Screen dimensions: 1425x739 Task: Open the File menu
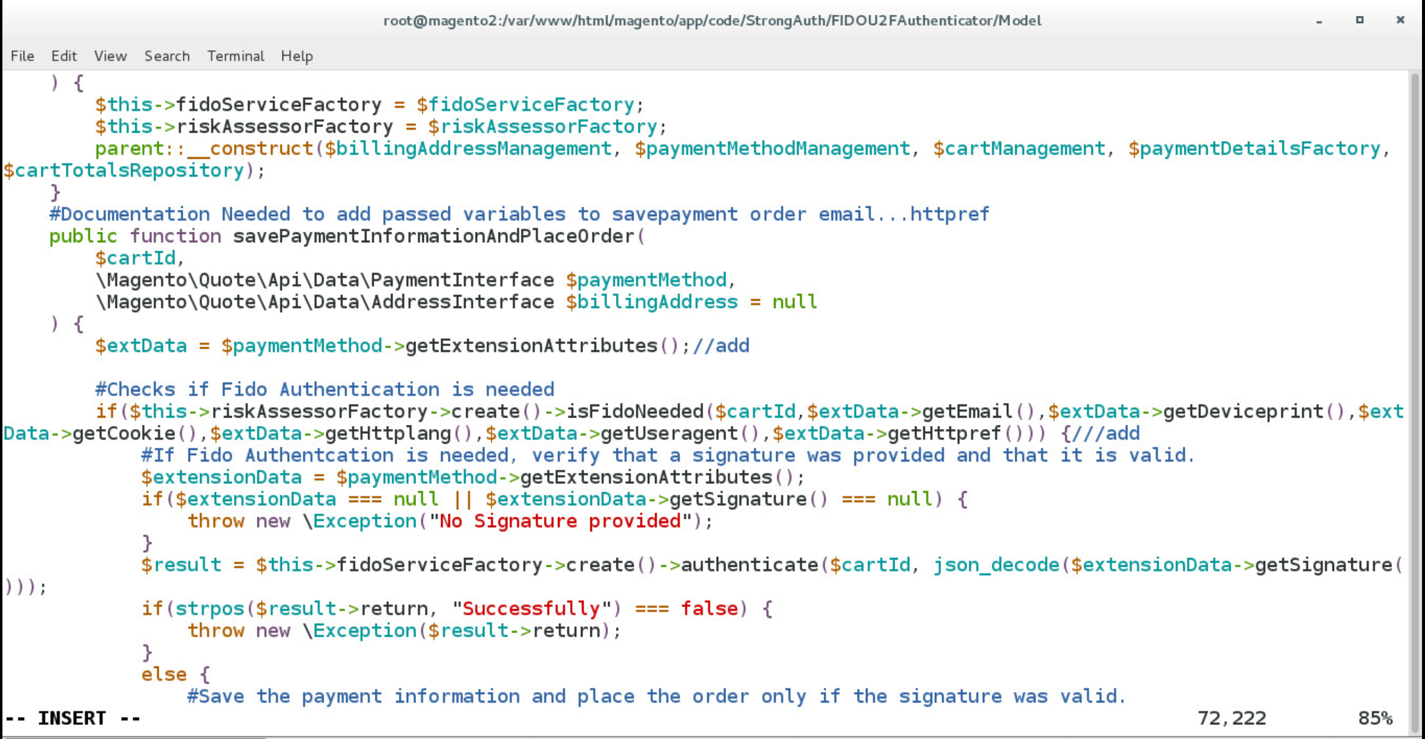coord(22,56)
